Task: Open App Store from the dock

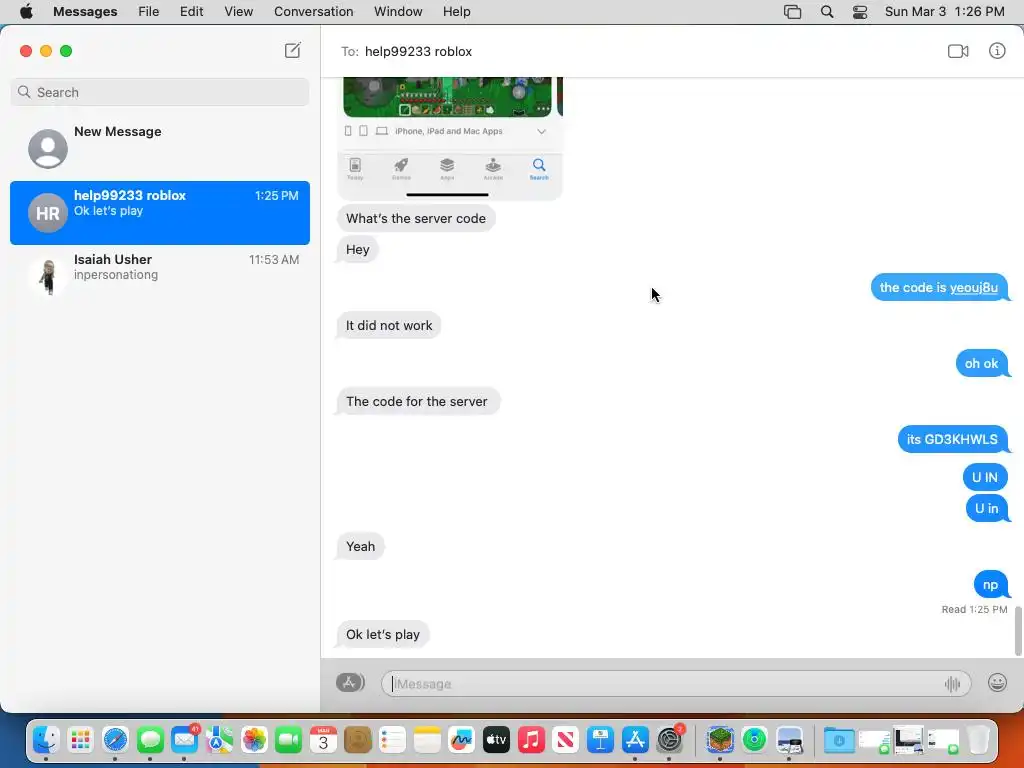Action: tap(635, 740)
